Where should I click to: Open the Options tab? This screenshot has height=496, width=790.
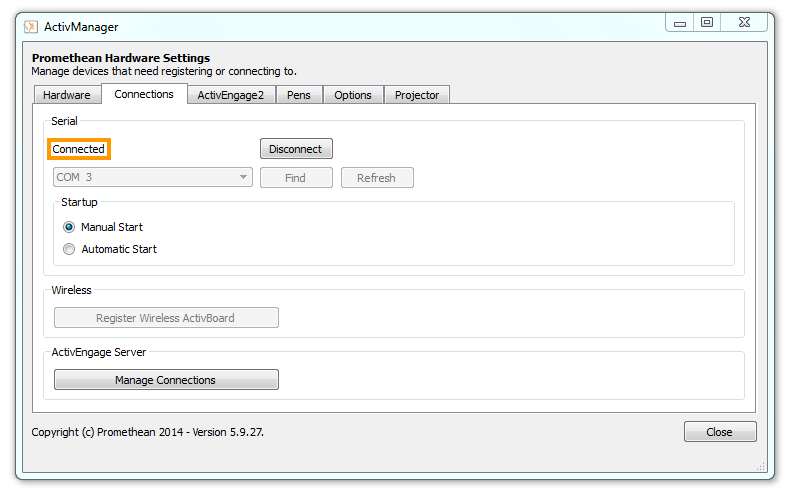pos(353,95)
